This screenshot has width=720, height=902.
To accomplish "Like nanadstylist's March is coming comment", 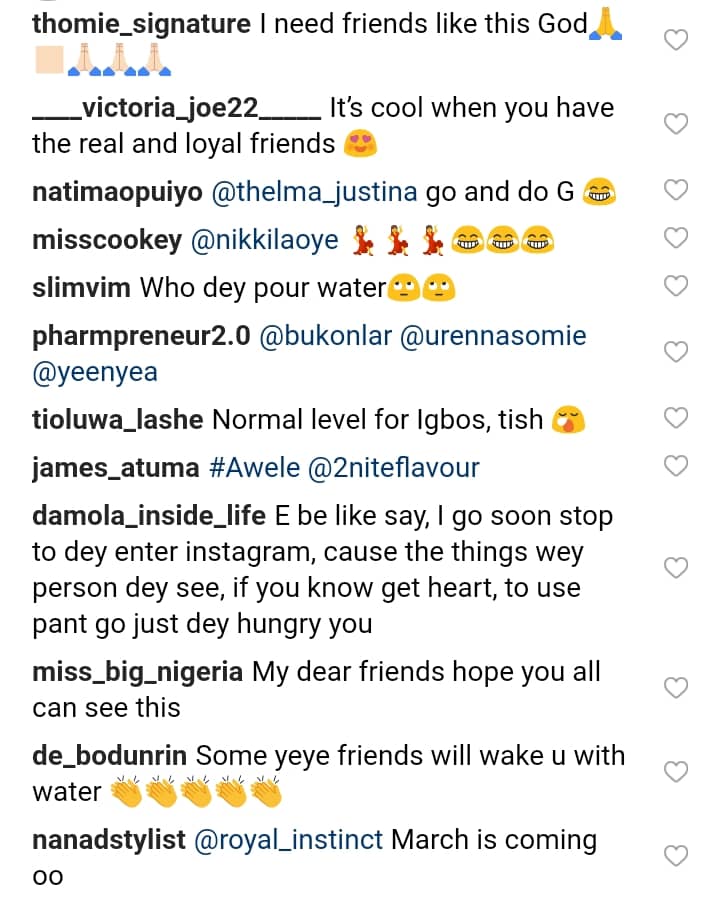I will [x=677, y=856].
